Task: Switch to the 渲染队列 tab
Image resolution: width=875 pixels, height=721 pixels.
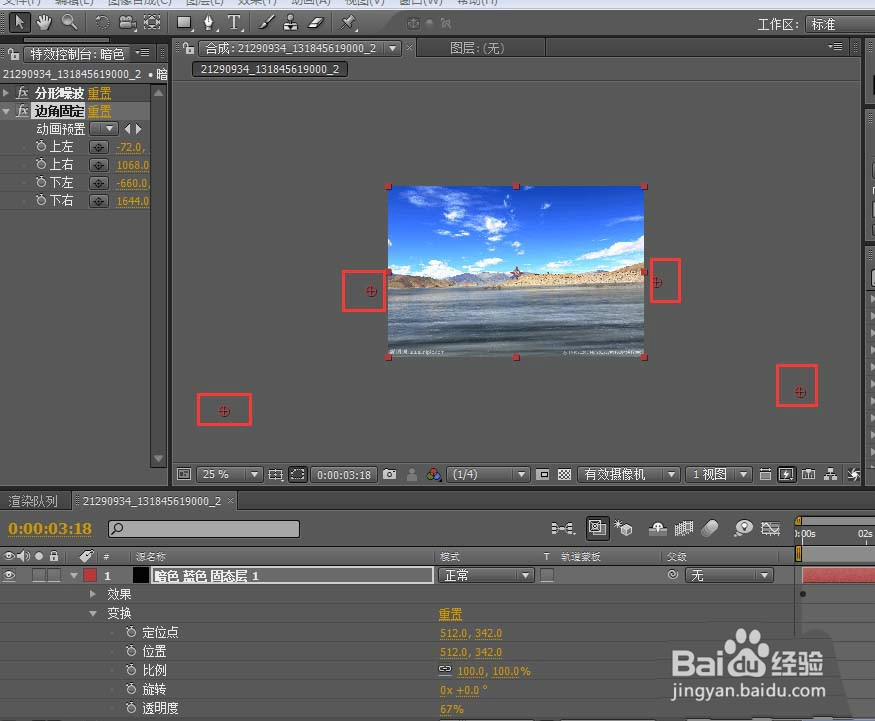Action: tap(33, 501)
